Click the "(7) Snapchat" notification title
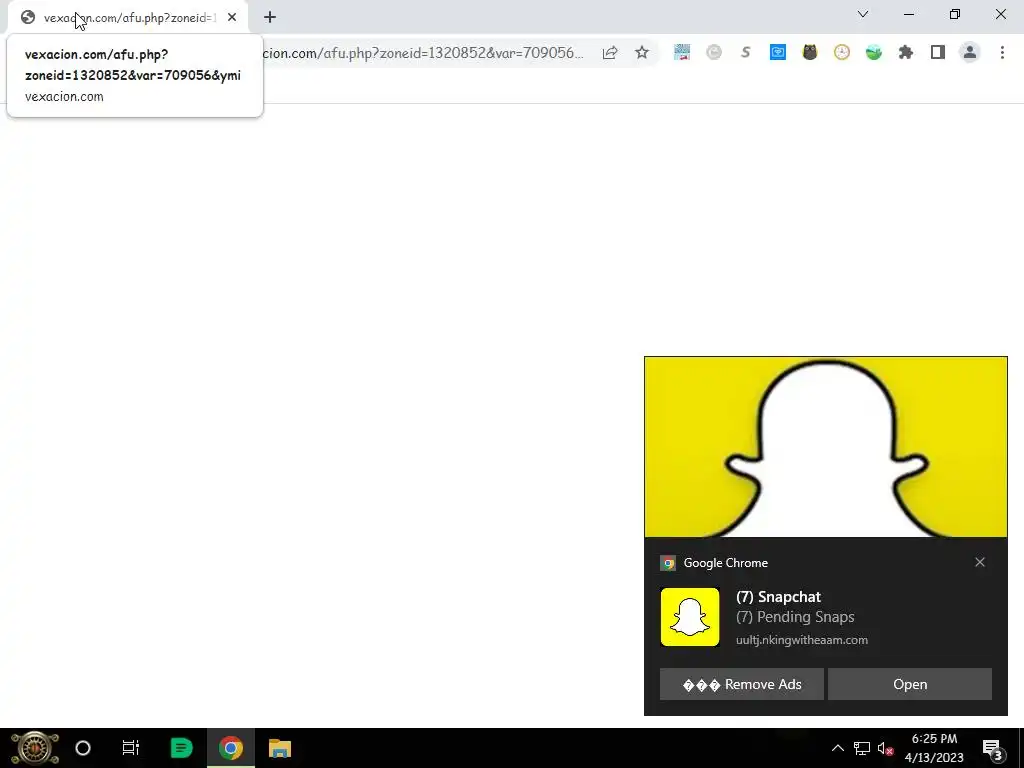This screenshot has width=1024, height=768. point(778,597)
